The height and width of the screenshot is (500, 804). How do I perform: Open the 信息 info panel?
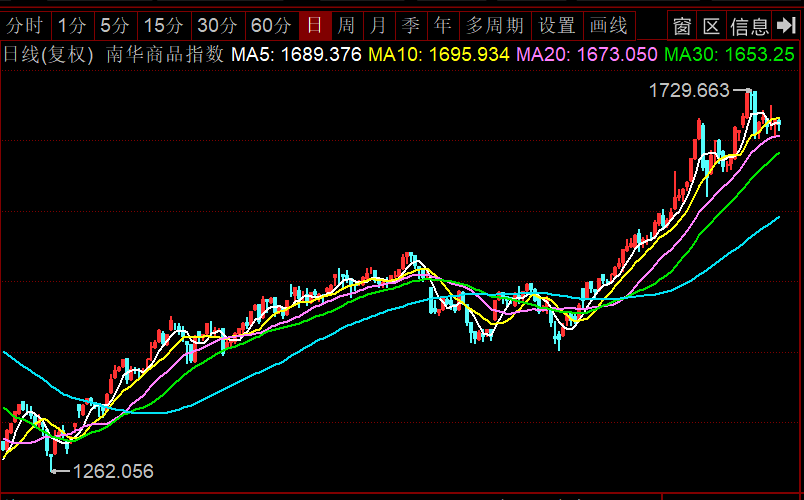pos(749,26)
